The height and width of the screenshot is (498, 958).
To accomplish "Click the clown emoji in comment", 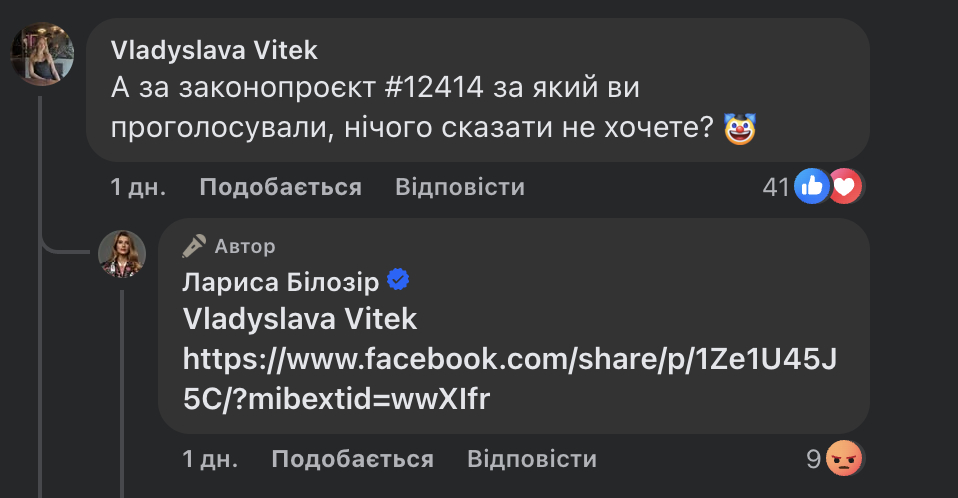I will click(x=740, y=128).
